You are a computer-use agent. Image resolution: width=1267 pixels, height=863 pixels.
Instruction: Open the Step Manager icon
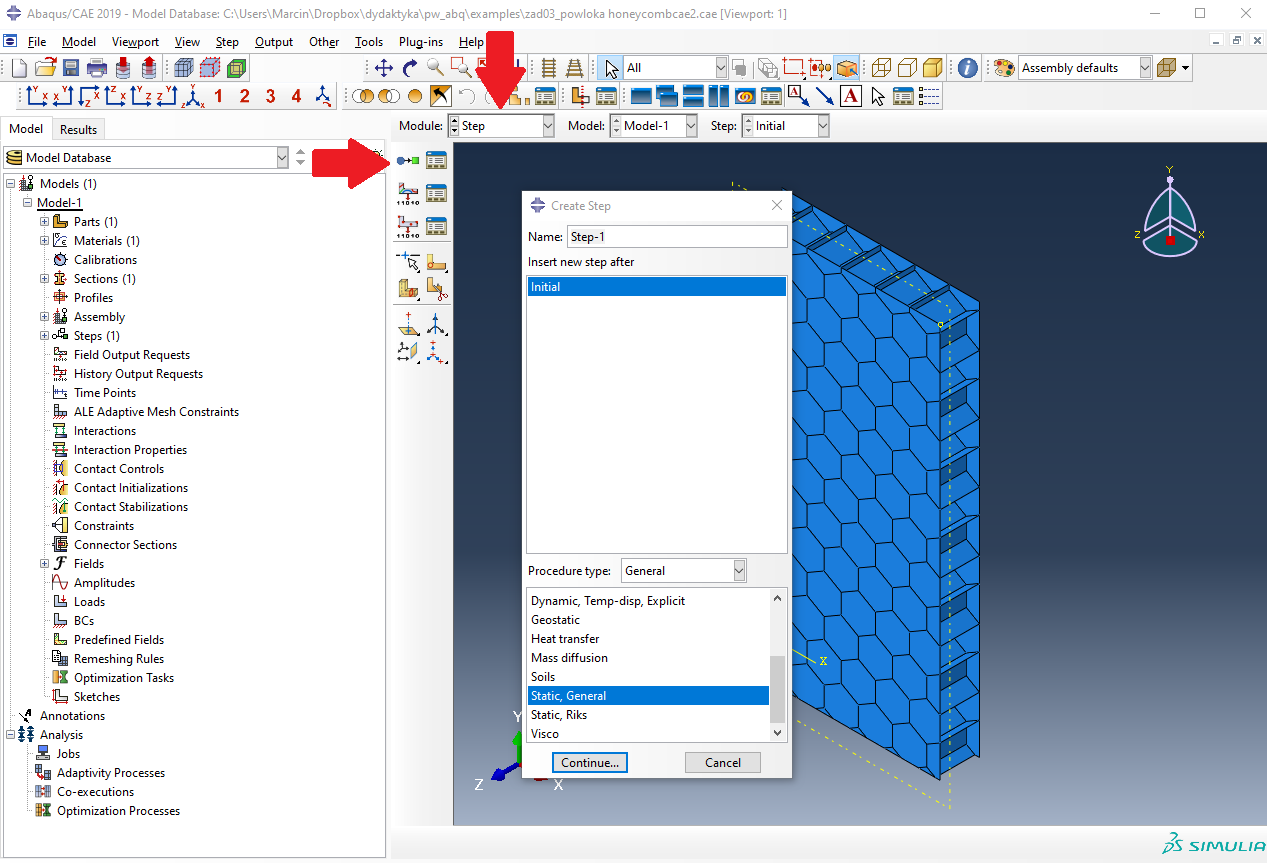[436, 160]
